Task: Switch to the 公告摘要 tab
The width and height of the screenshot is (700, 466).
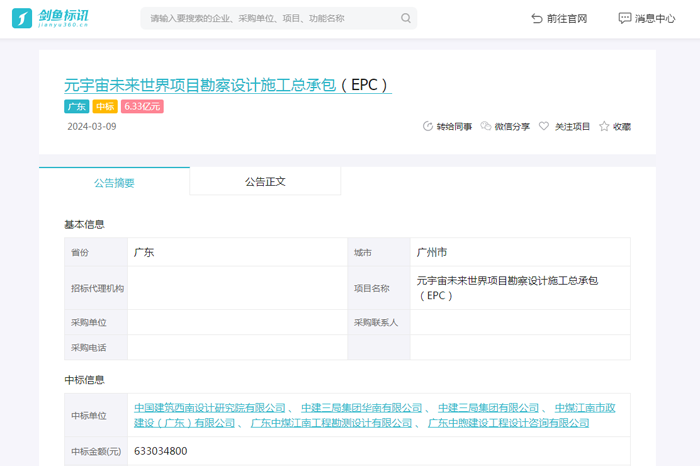Action: (114, 182)
